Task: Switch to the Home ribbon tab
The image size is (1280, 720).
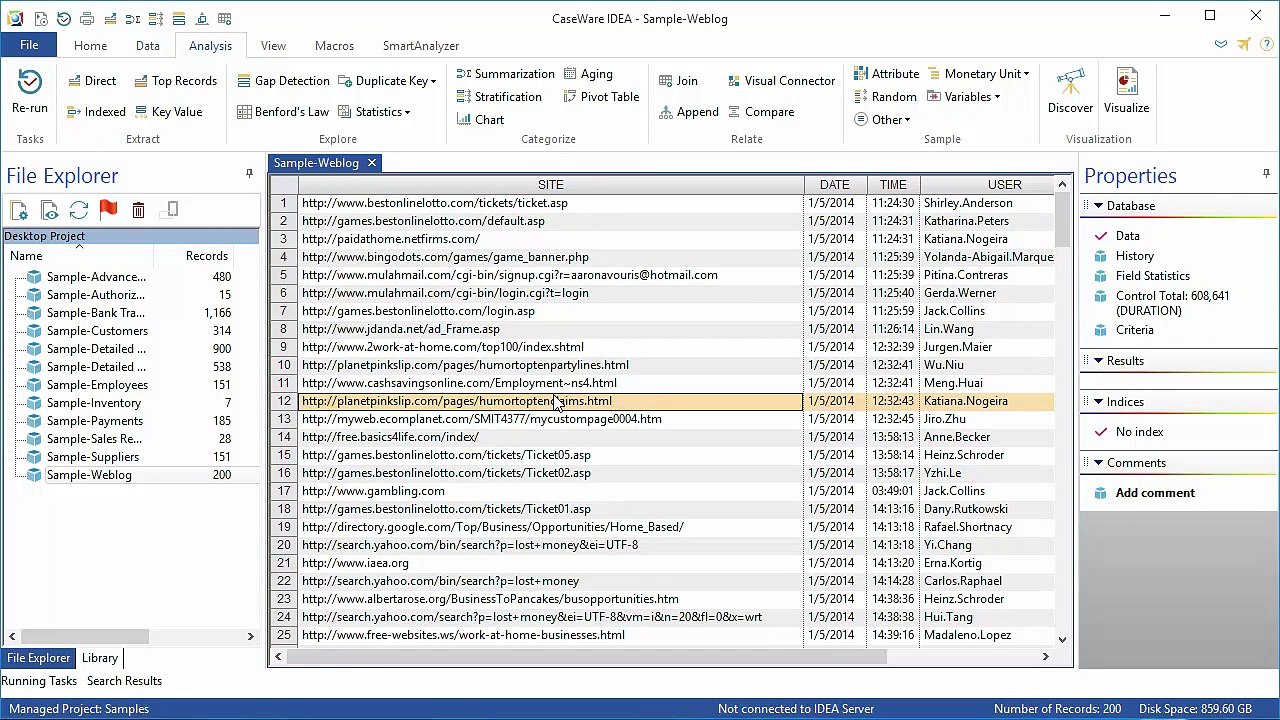Action: [90, 46]
